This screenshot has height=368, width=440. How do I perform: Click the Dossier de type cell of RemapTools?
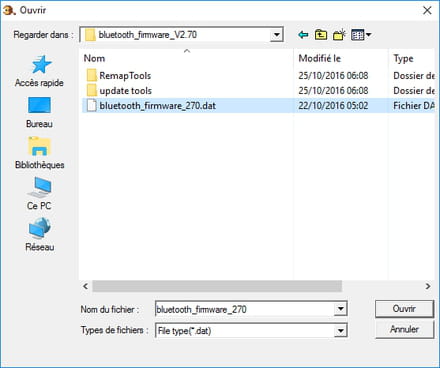pyautogui.click(x=414, y=76)
